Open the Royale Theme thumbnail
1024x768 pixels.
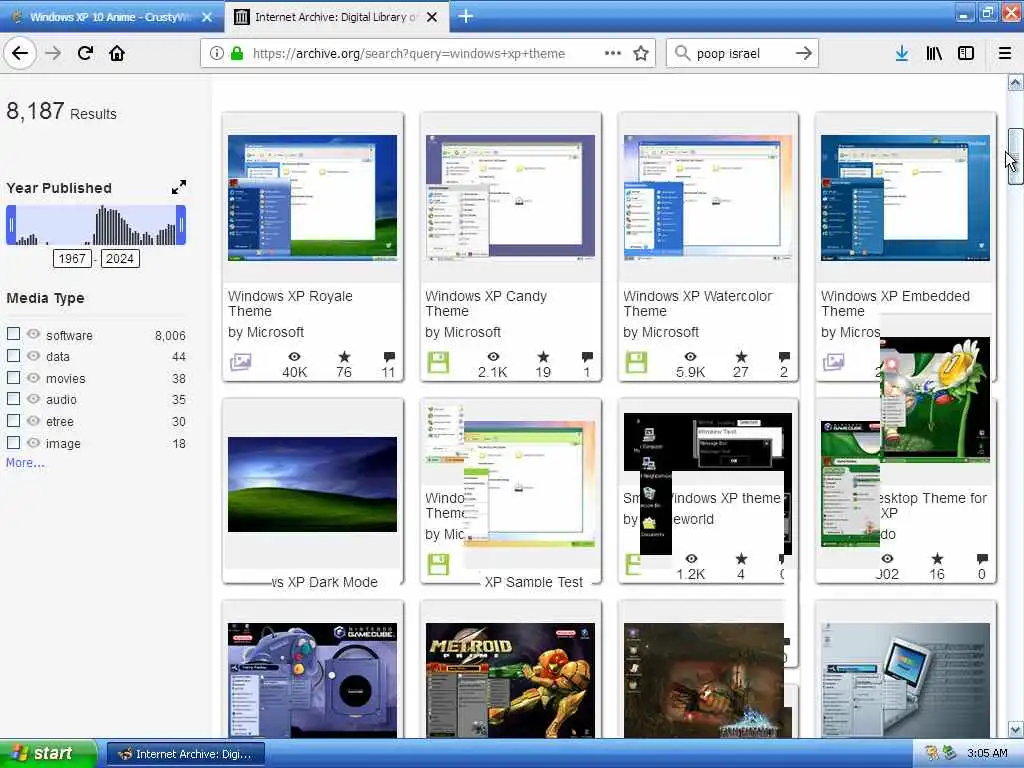pos(312,198)
